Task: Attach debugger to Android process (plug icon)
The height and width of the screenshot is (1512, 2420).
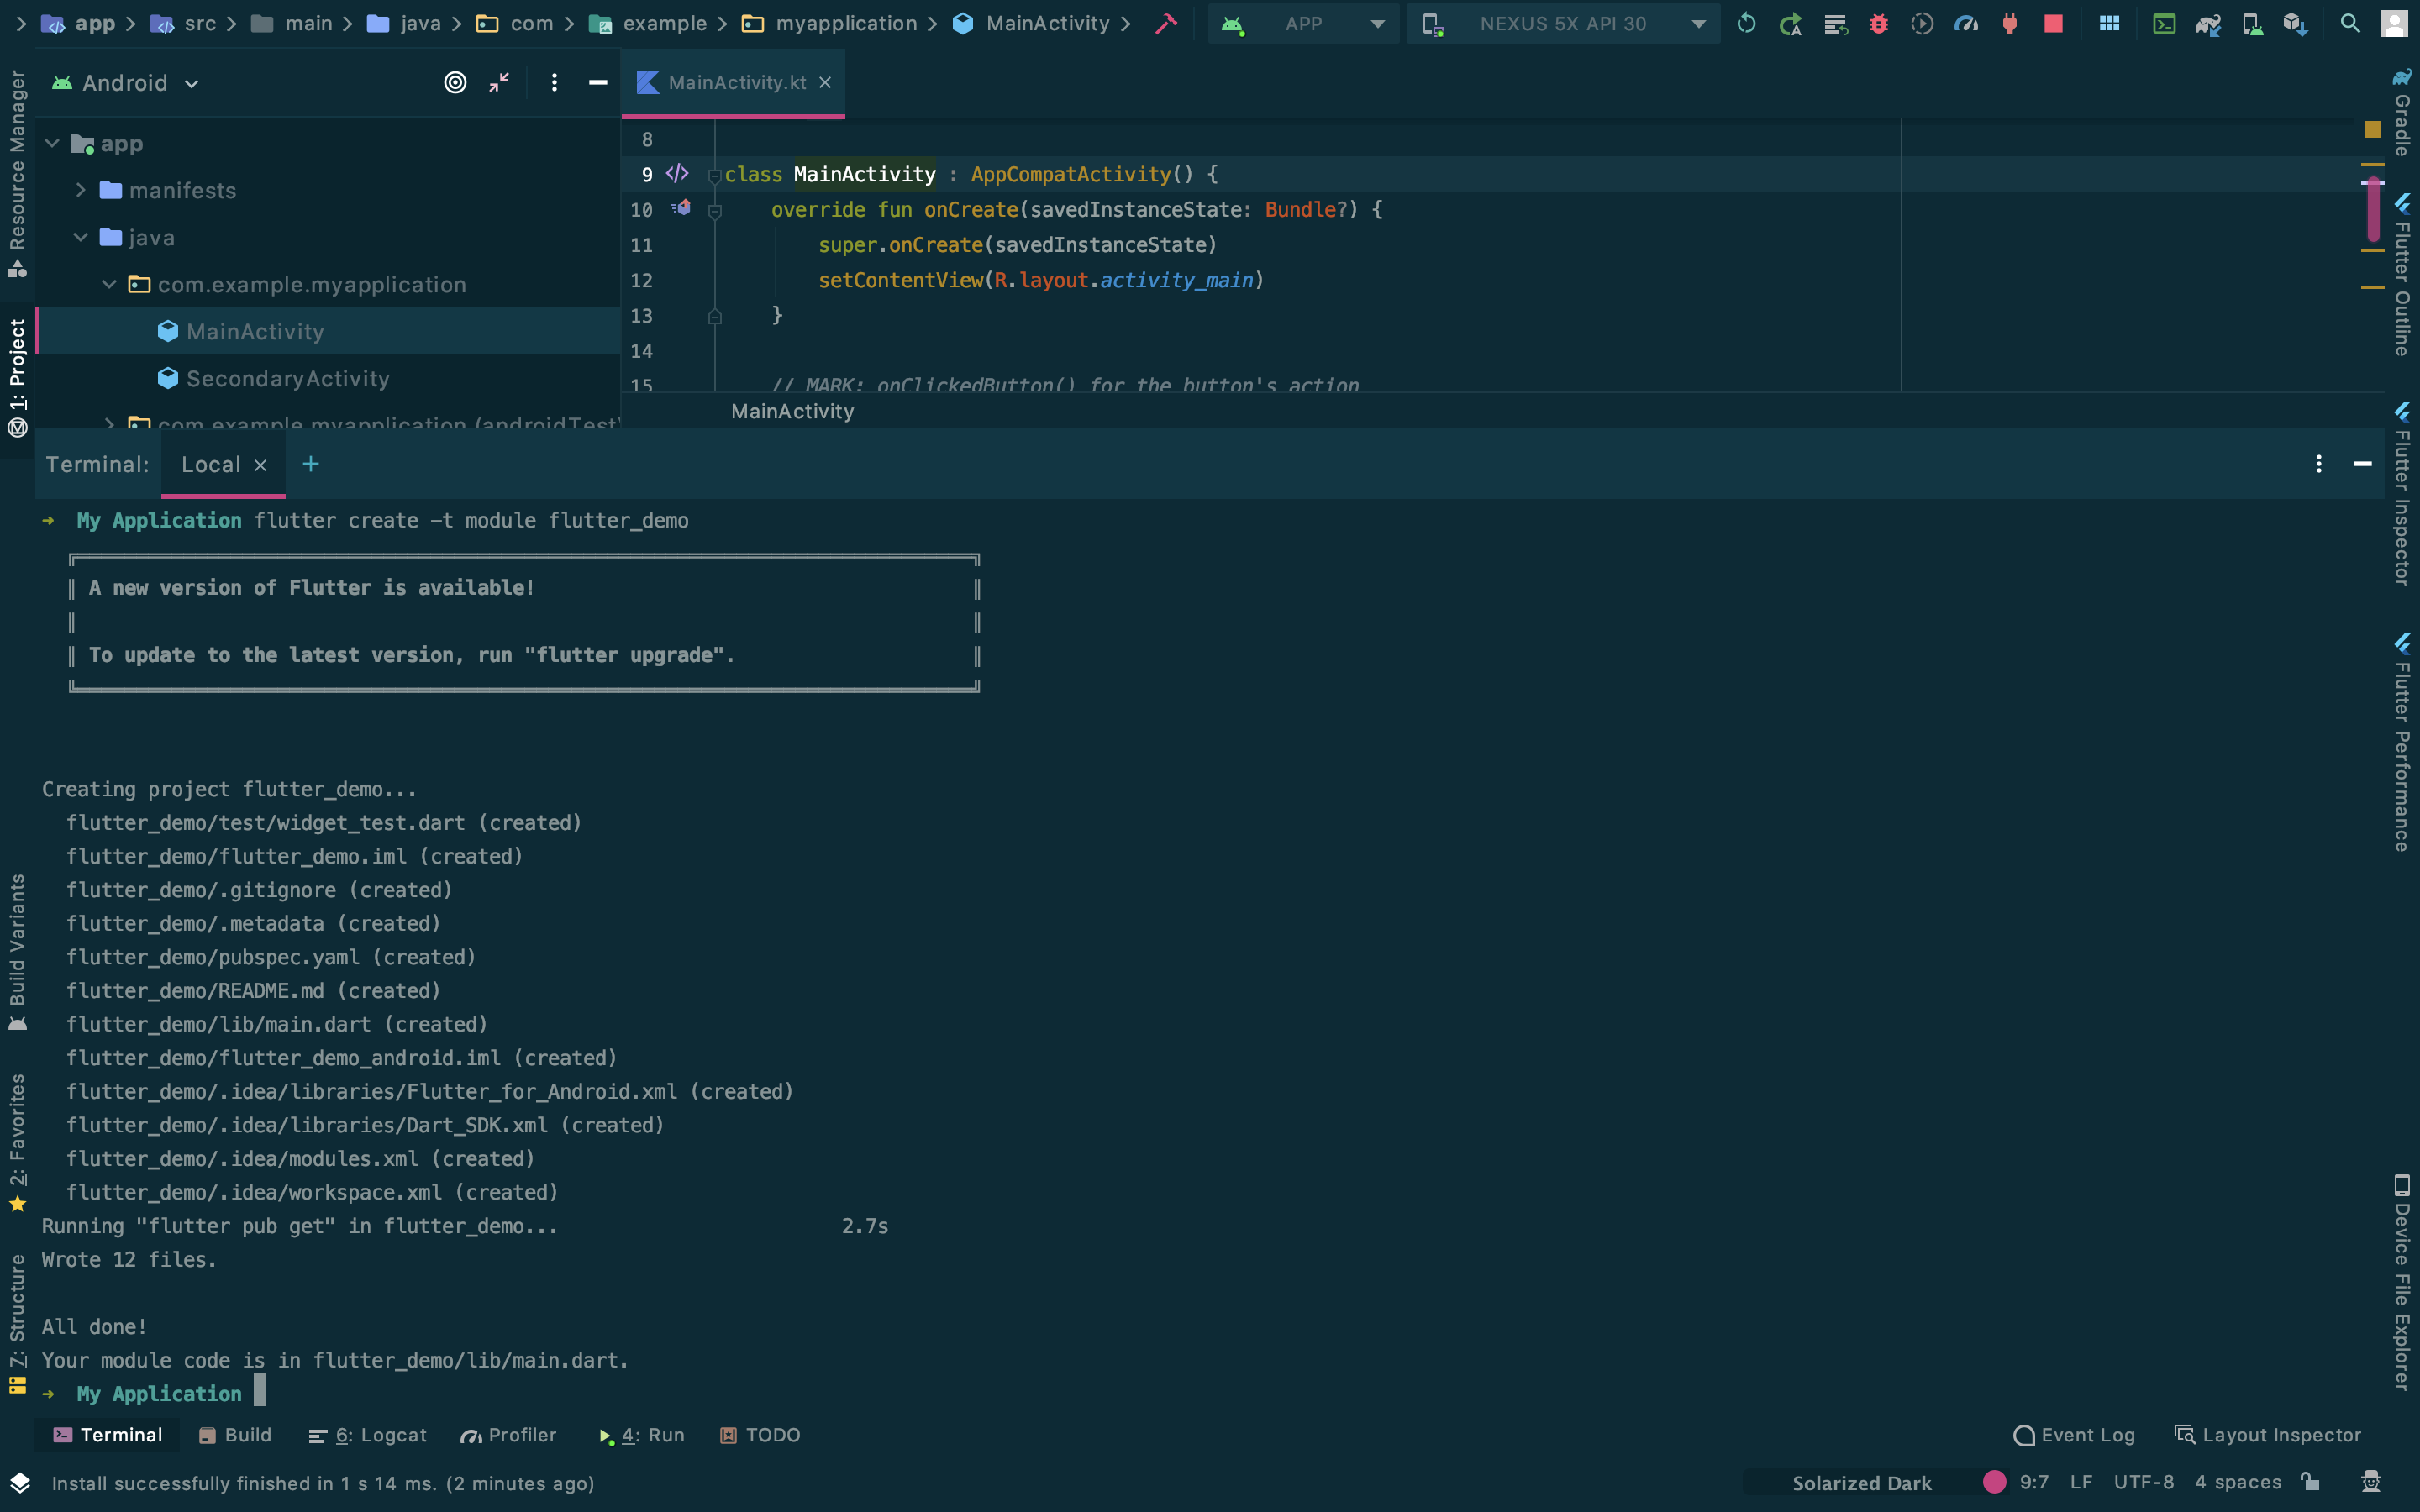Action: [x=2009, y=23]
